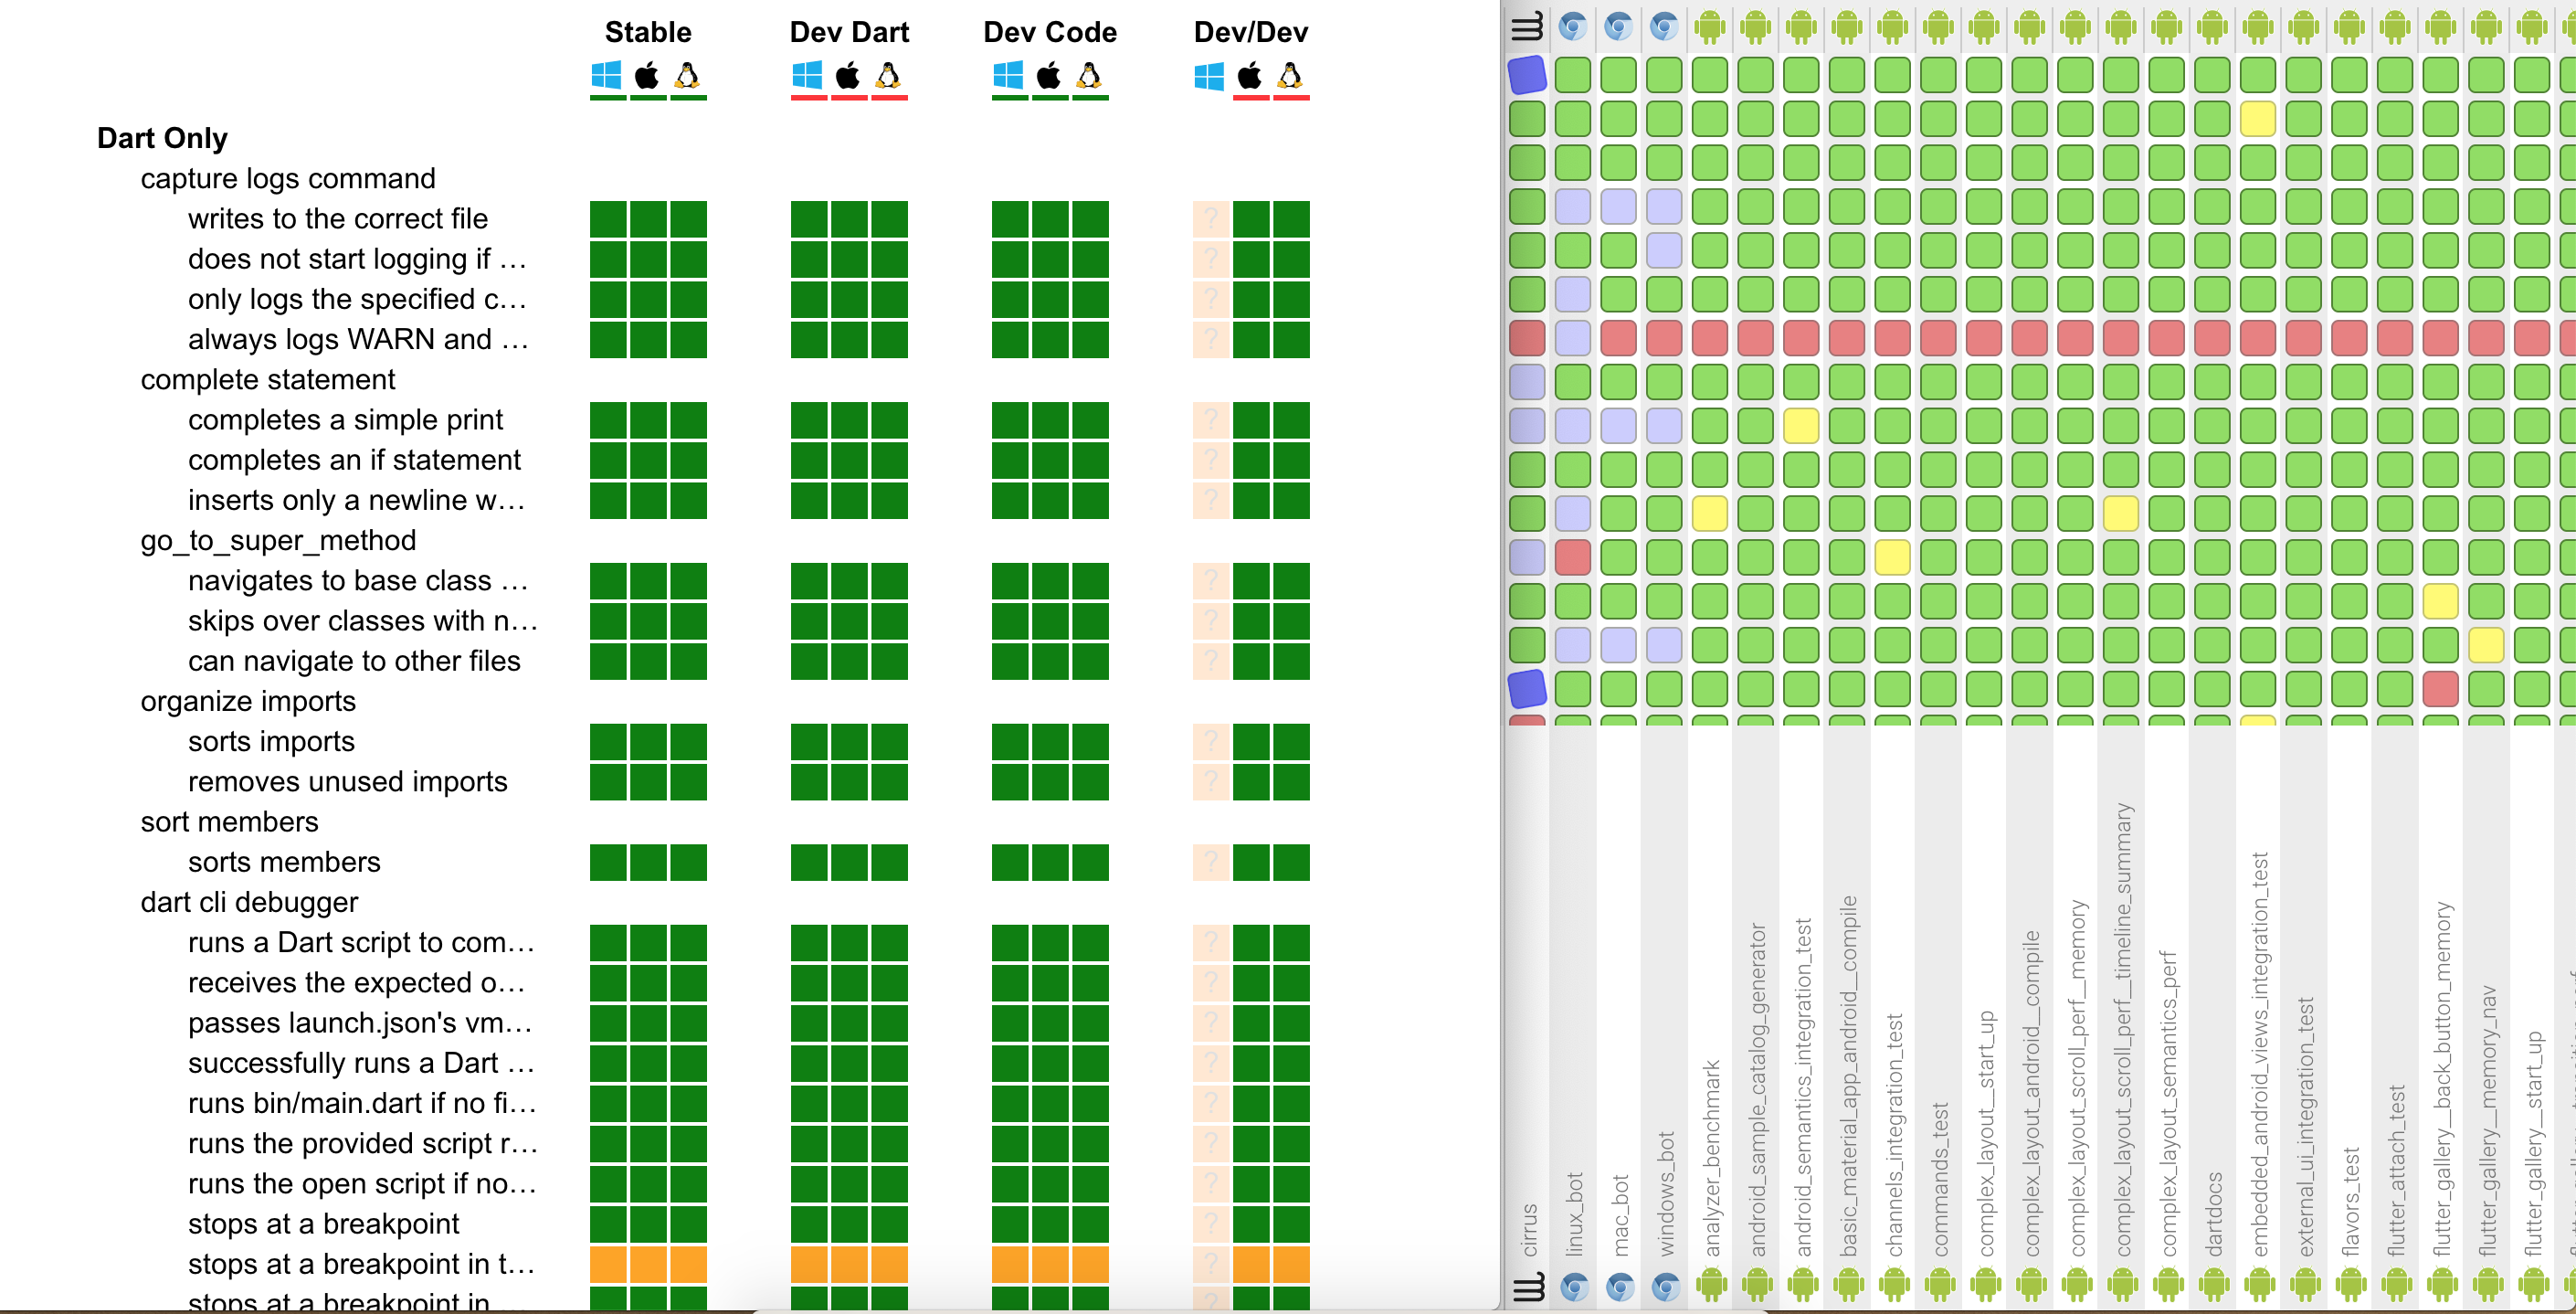Click the red status cell in the linux_bot column

tap(1573, 557)
